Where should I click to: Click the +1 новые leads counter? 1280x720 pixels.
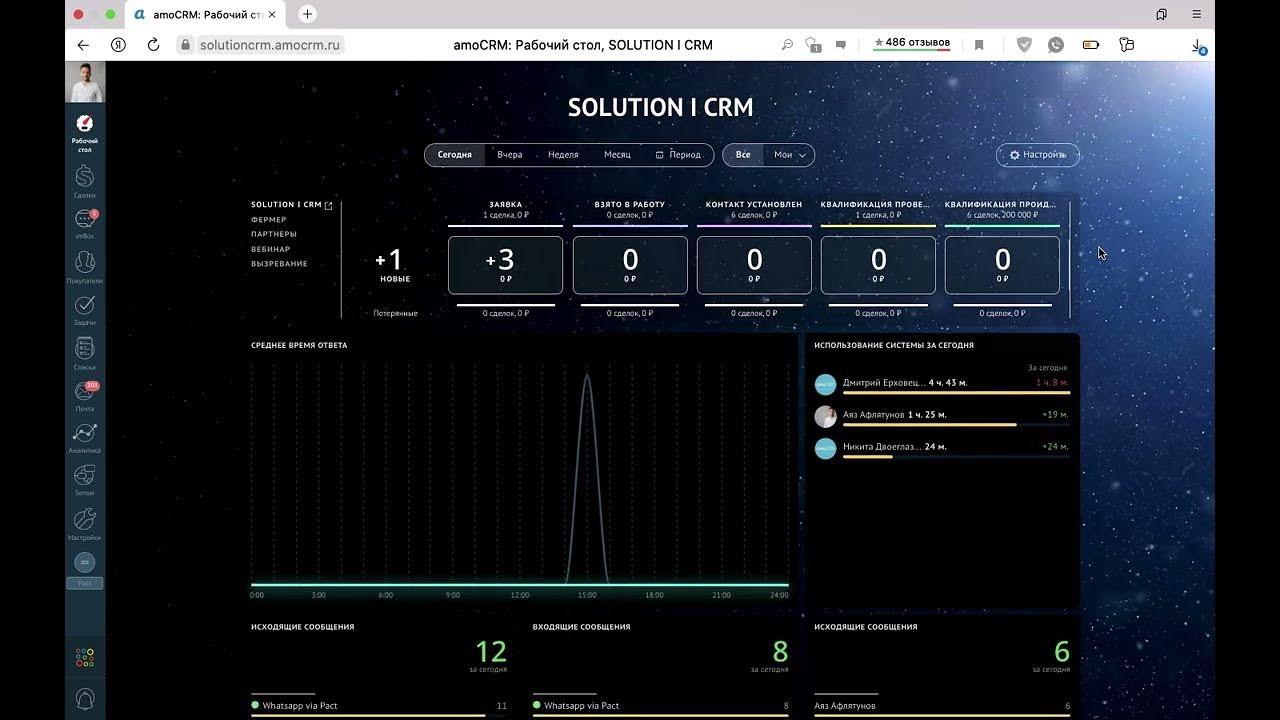[x=394, y=265]
